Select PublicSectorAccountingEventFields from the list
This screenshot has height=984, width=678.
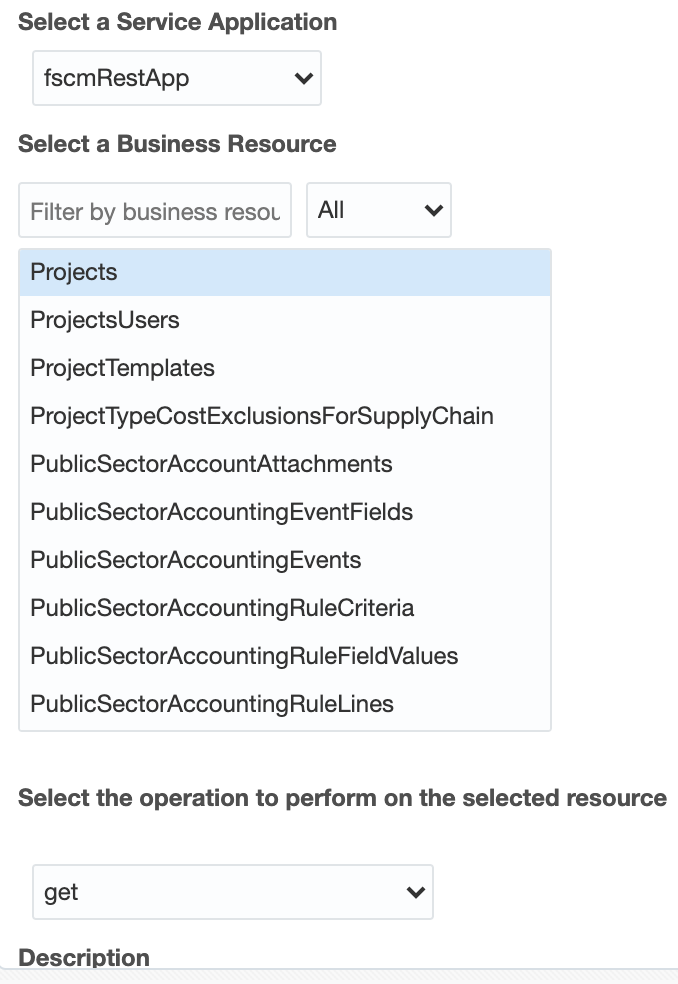click(221, 512)
